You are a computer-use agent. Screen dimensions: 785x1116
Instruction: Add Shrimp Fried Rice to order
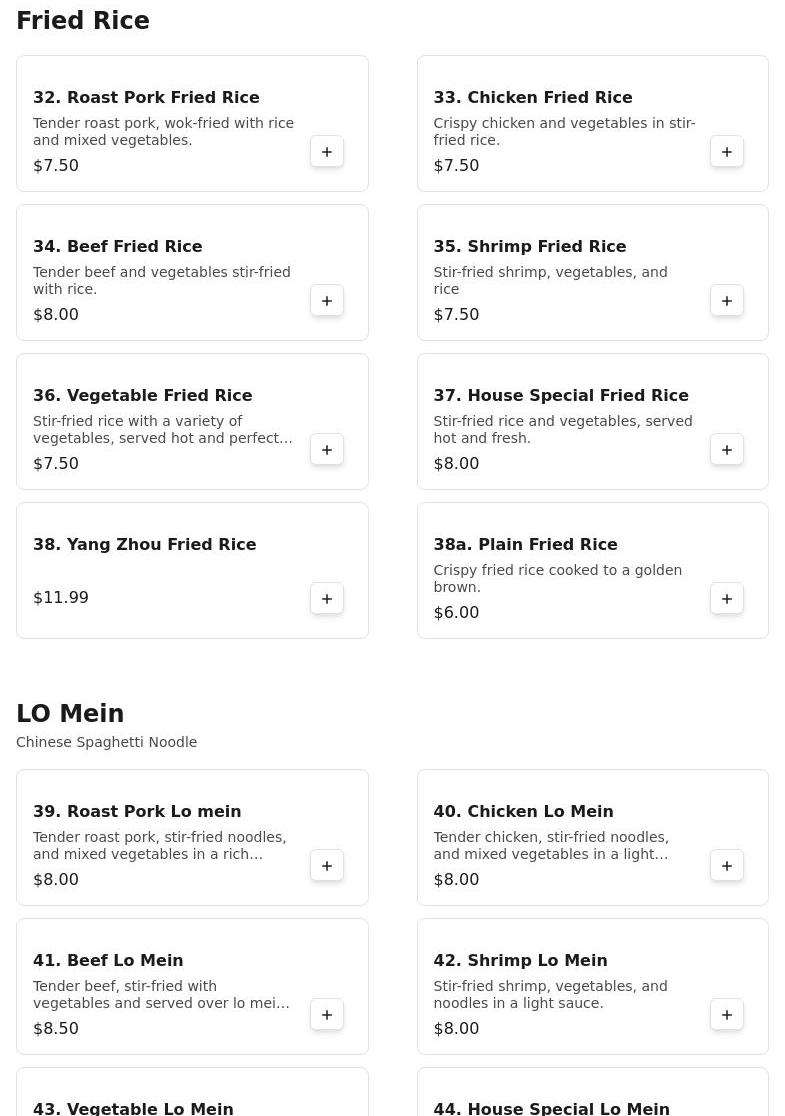[x=727, y=301]
